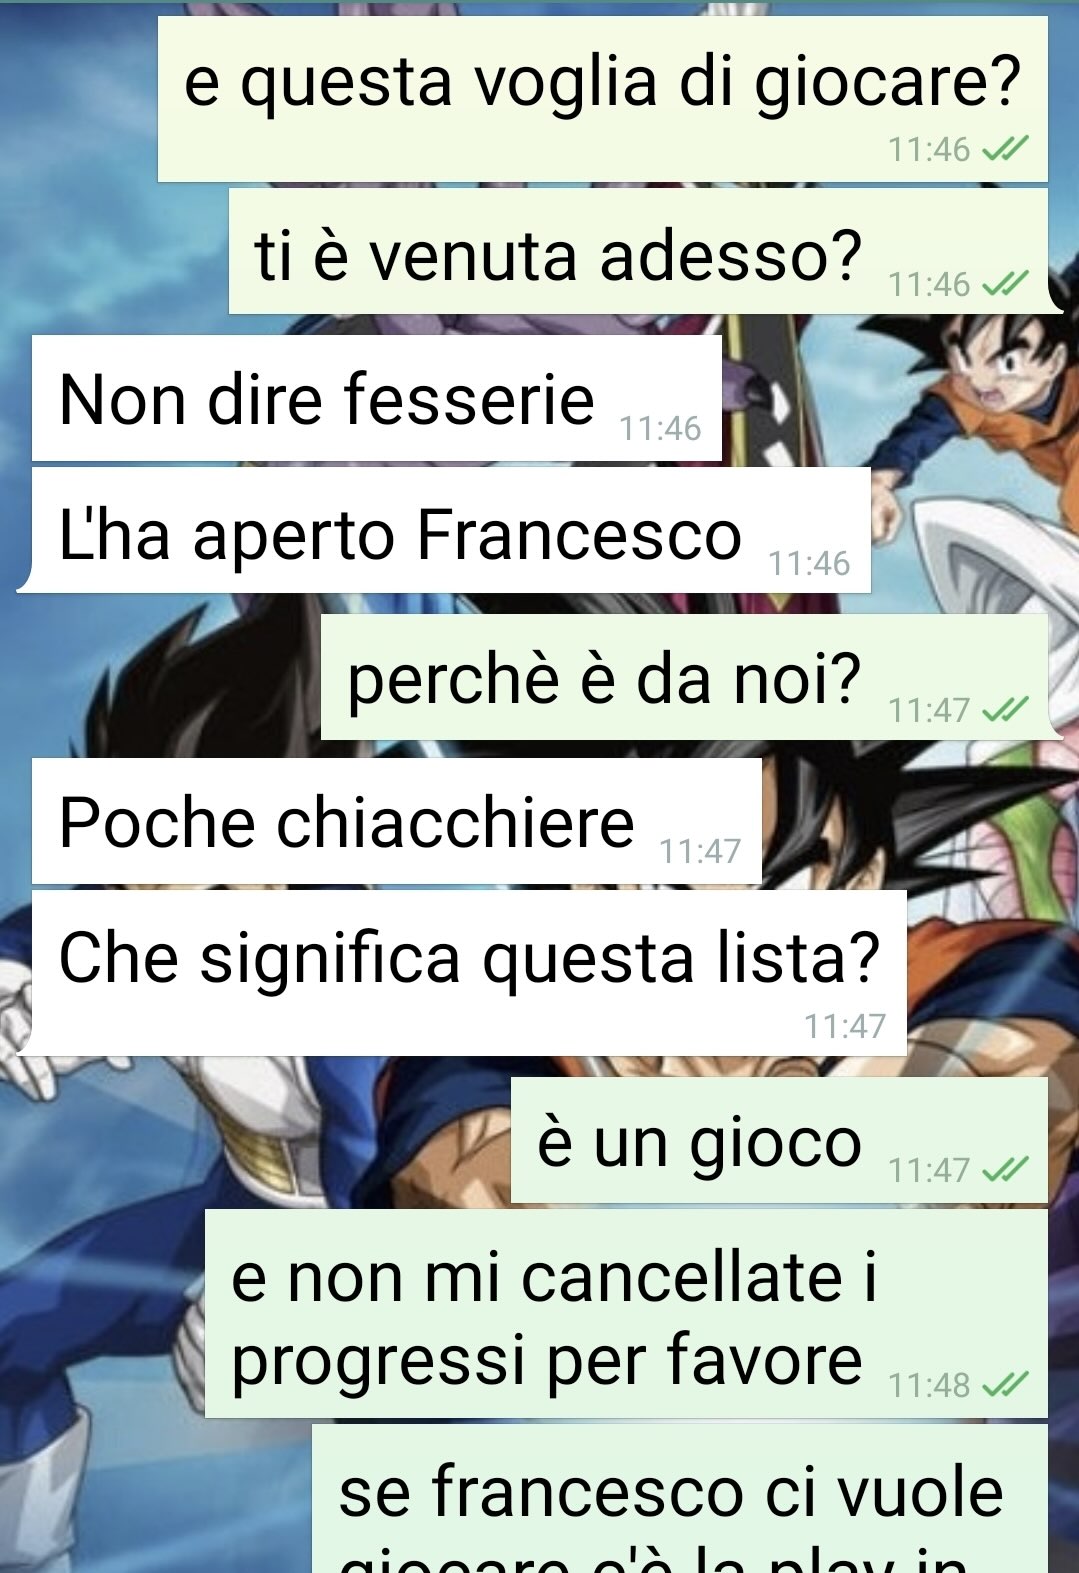Tap the double-check icon on 'e questa voglia di giocare?'

(x=1005, y=150)
